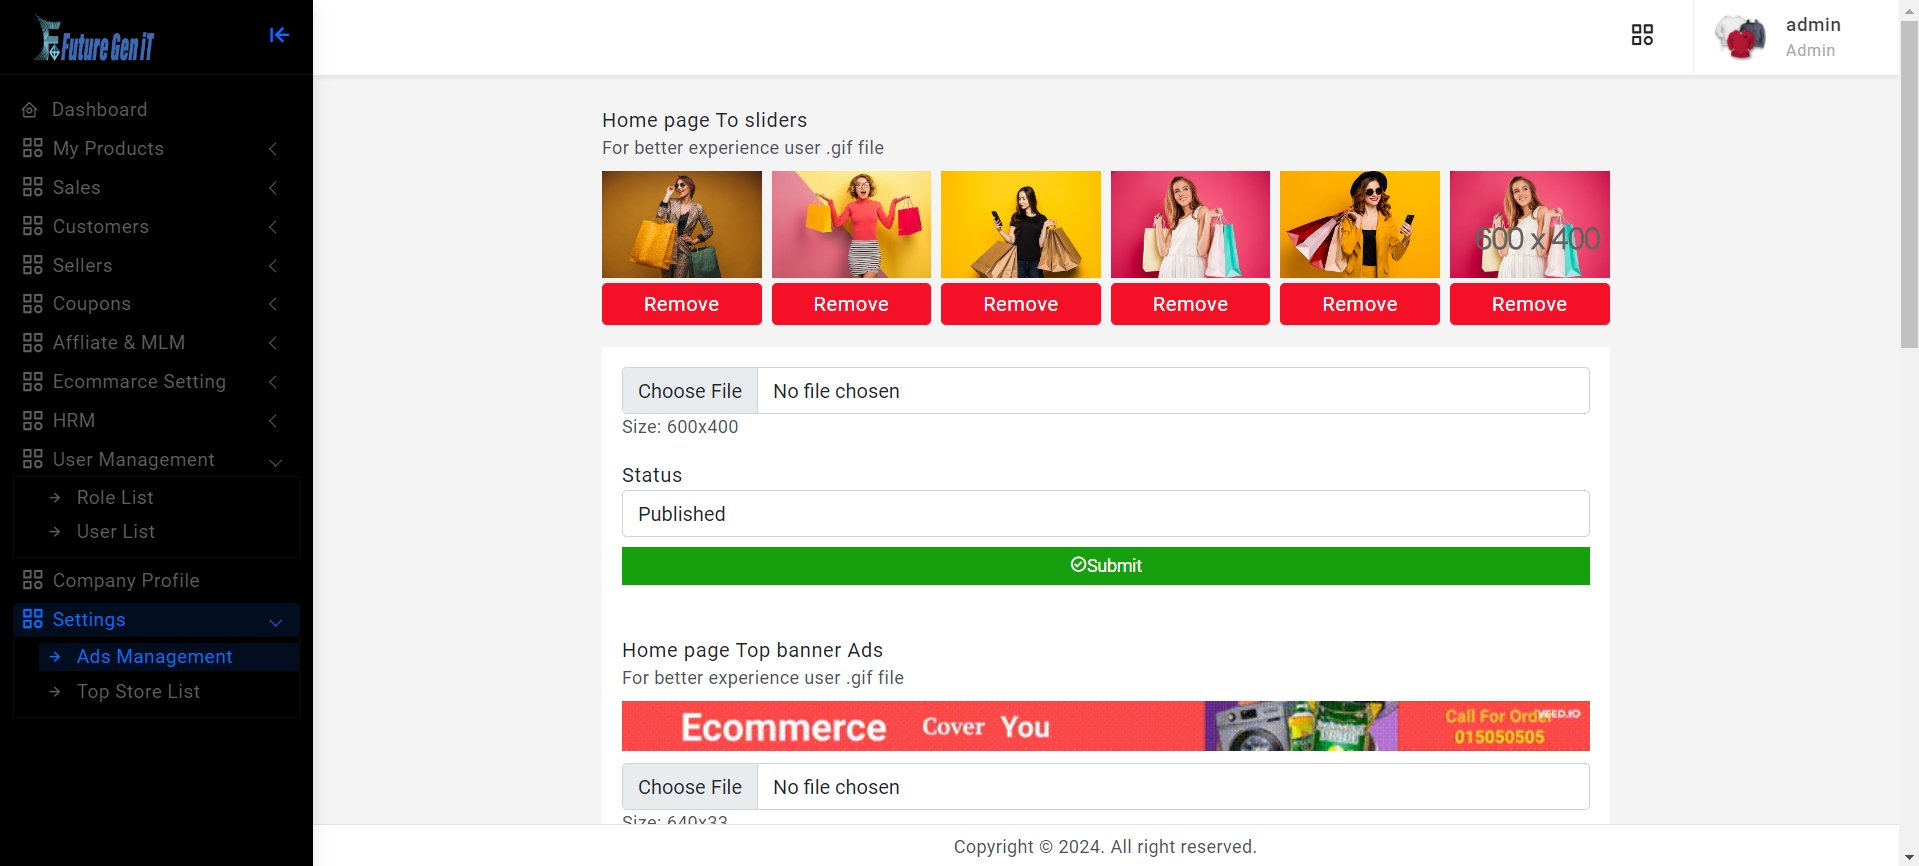Click the Future Gen IT logo
Viewport: 1919px width, 866px height.
[x=95, y=40]
